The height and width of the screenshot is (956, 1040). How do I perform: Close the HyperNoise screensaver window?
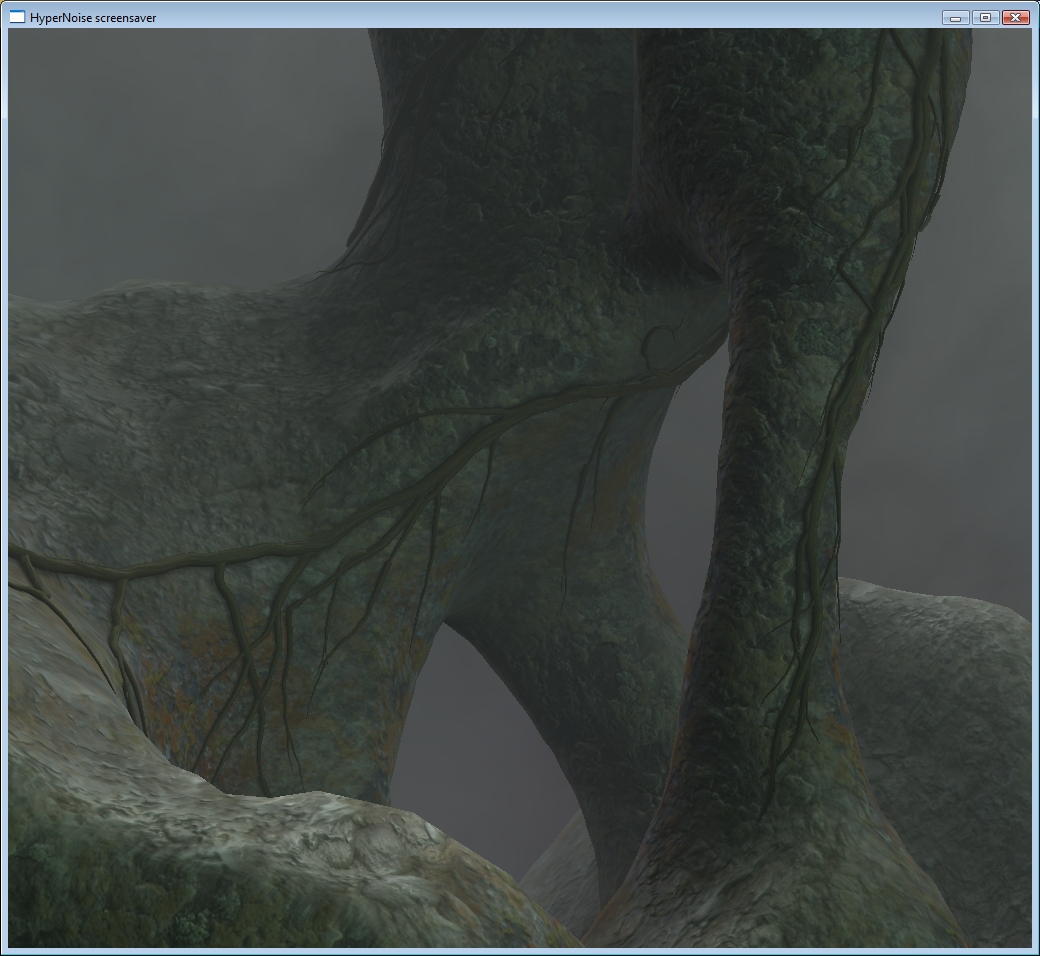(x=1015, y=17)
